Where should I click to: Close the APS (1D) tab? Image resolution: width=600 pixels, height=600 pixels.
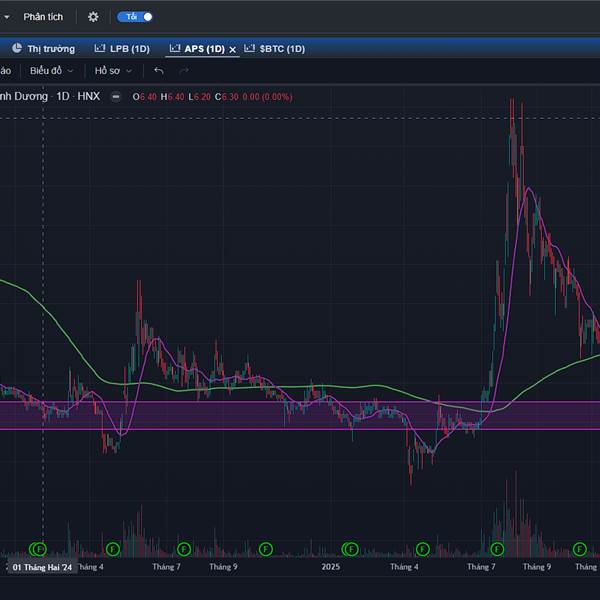[x=233, y=49]
